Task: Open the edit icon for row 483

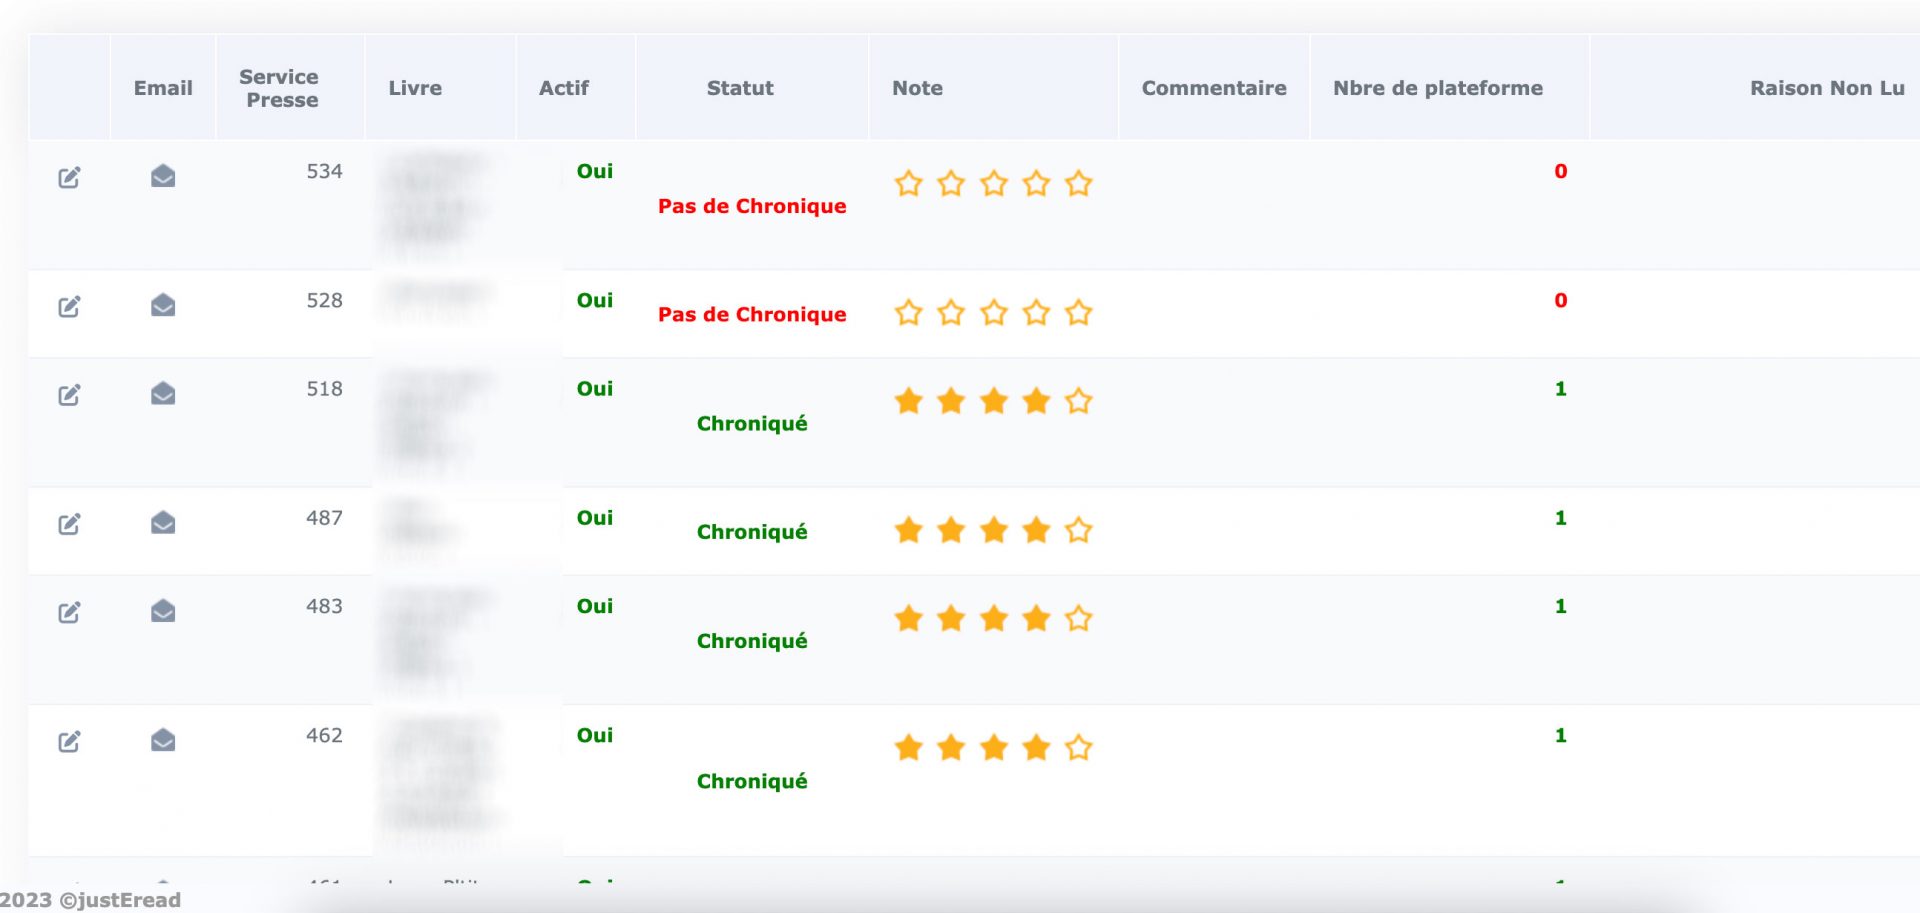Action: pyautogui.click(x=69, y=612)
